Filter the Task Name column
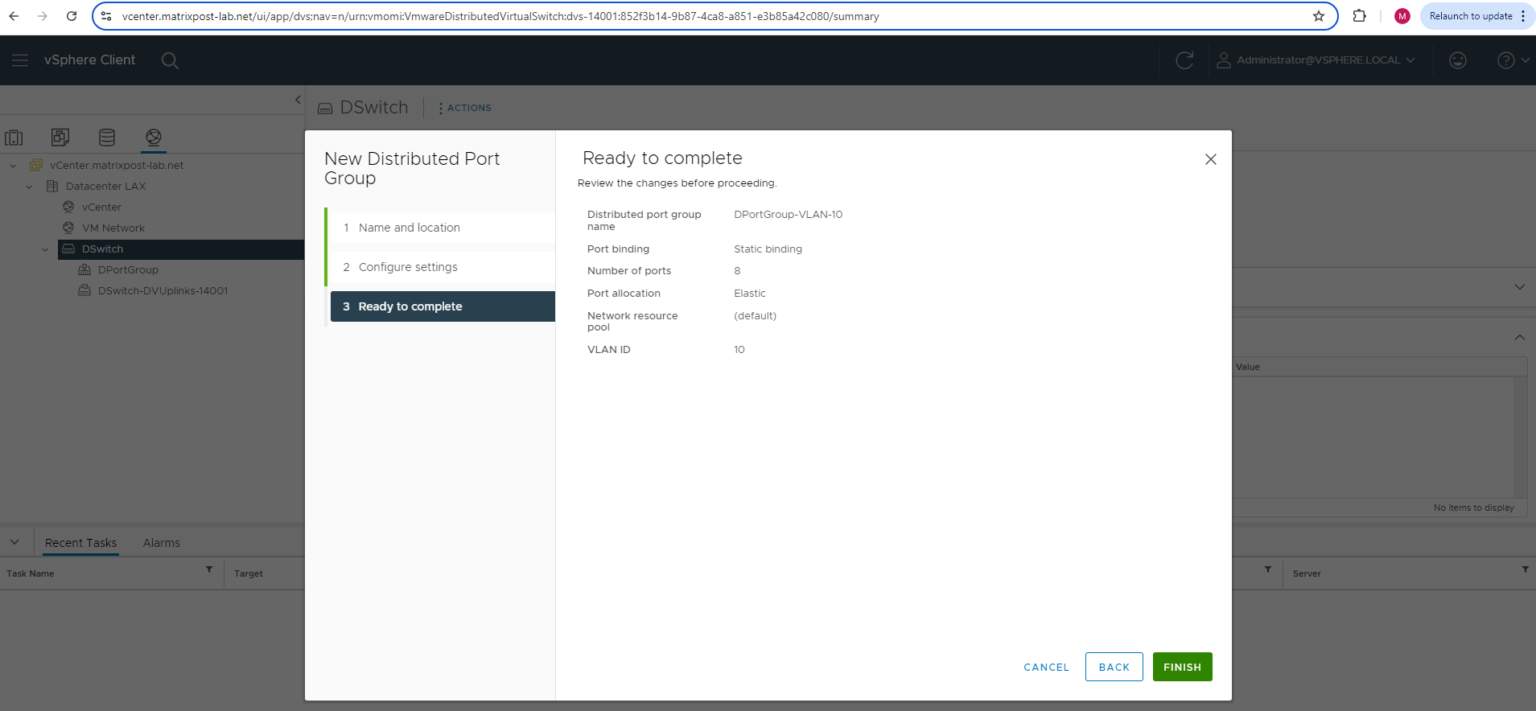 [209, 571]
